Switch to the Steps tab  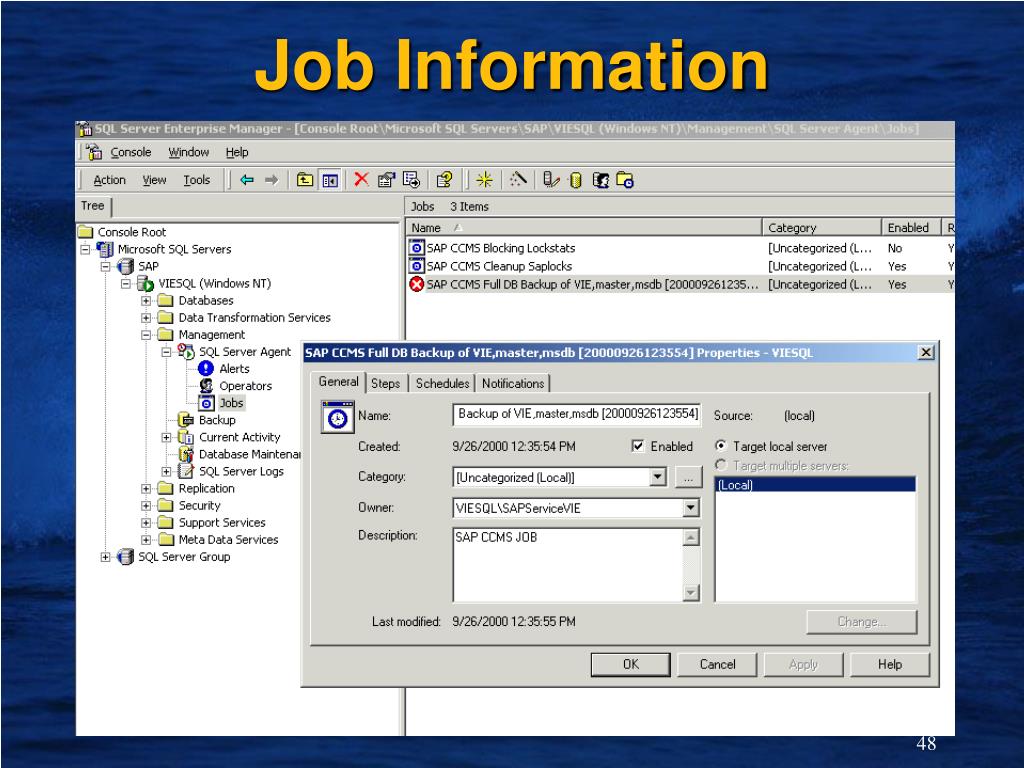[x=385, y=383]
